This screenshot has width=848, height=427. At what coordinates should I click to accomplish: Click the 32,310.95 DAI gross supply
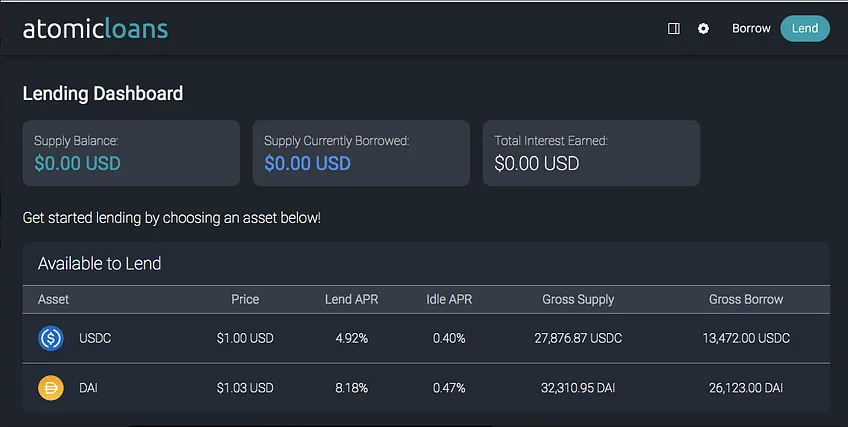(578, 388)
